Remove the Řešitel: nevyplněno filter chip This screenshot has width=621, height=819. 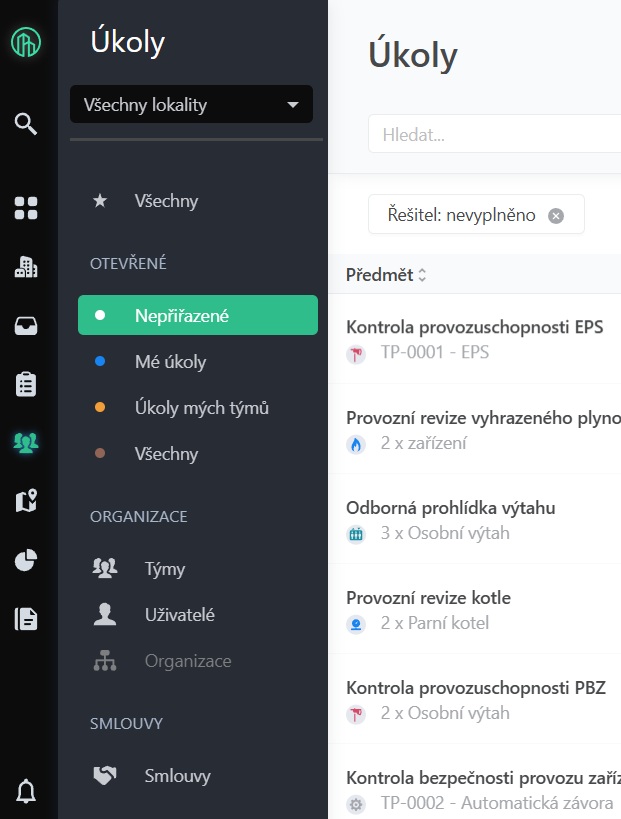tap(558, 214)
